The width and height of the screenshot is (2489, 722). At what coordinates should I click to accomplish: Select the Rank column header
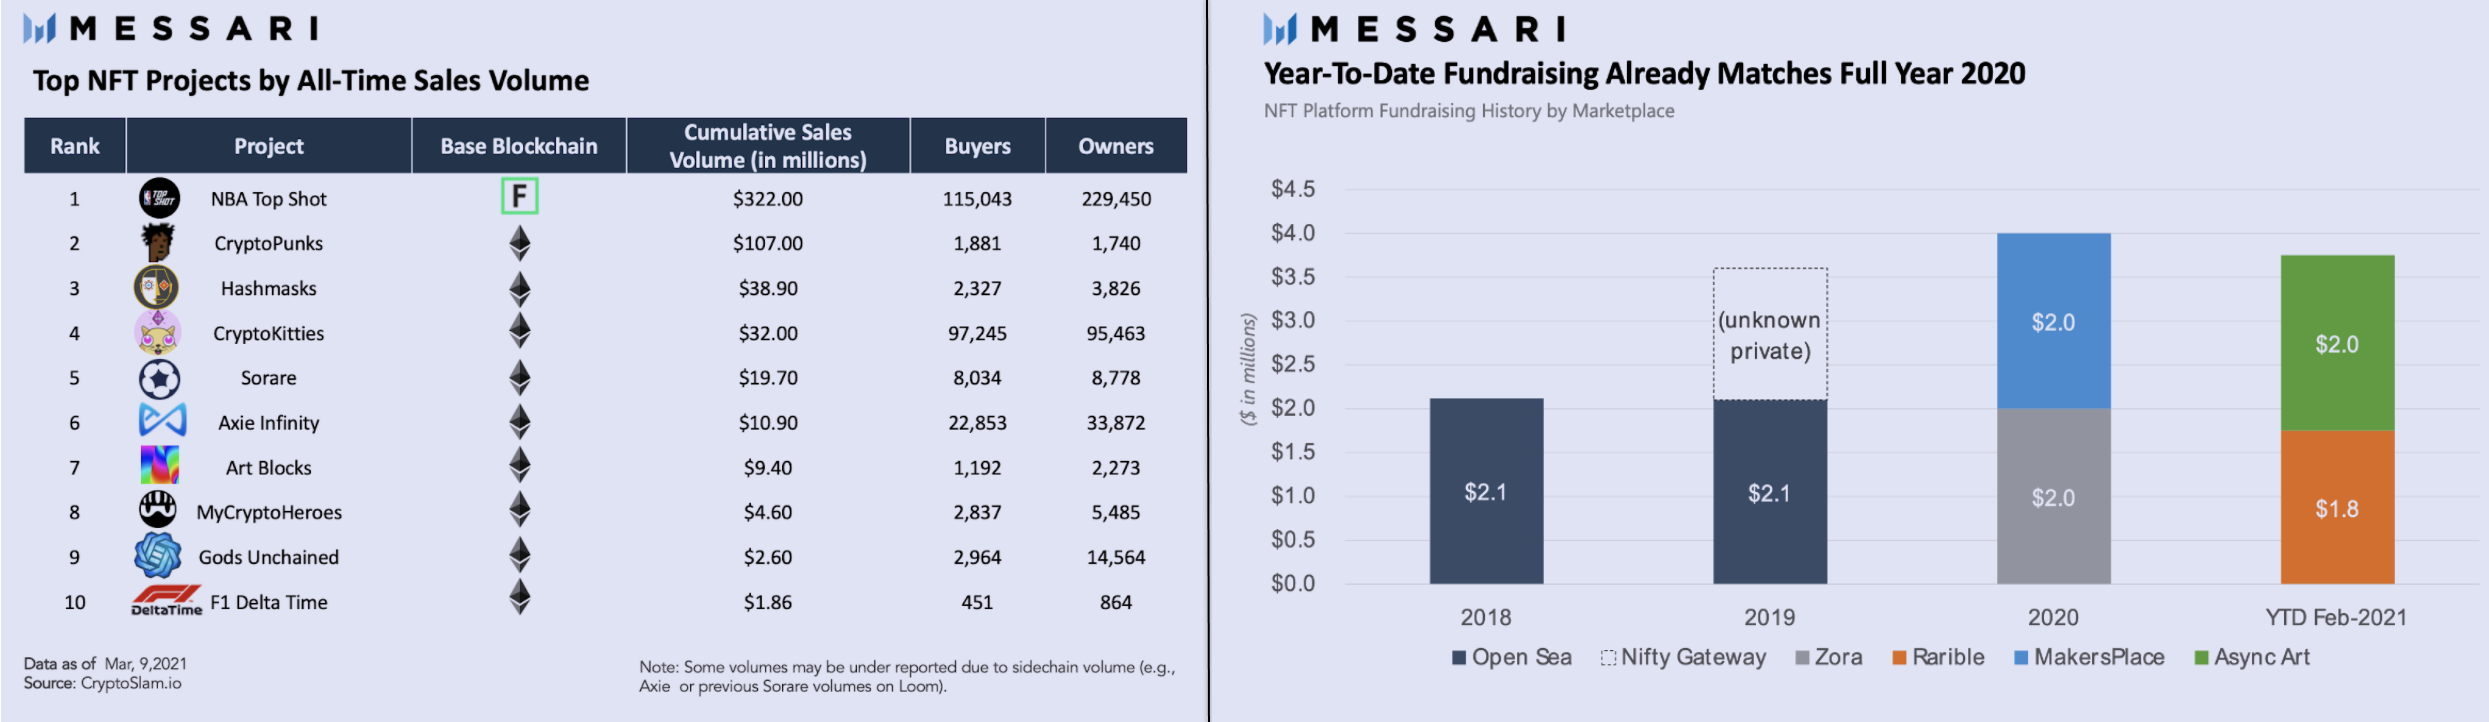[75, 146]
